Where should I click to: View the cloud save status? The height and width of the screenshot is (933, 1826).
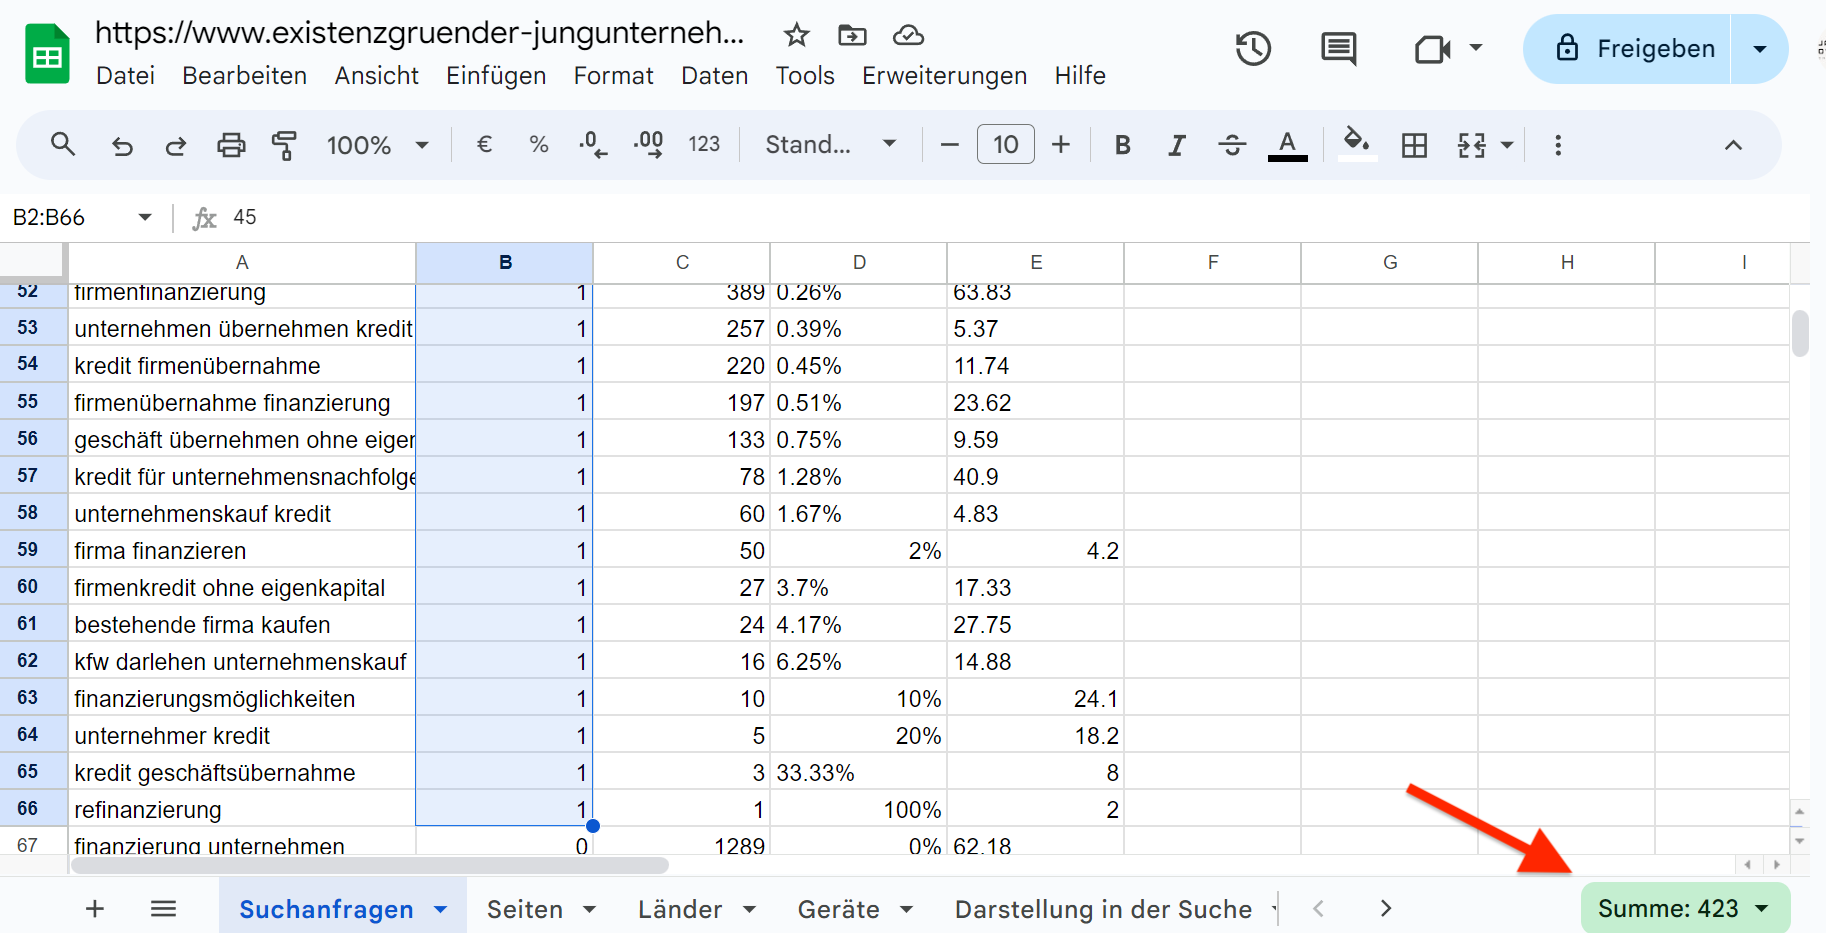[x=908, y=36]
